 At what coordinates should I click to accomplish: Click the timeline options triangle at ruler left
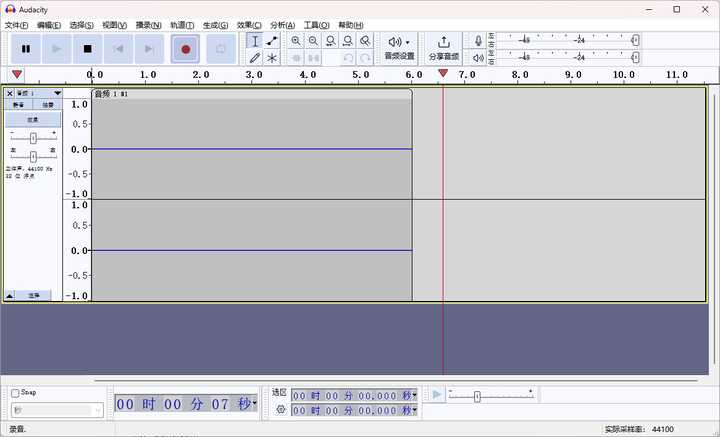17,74
